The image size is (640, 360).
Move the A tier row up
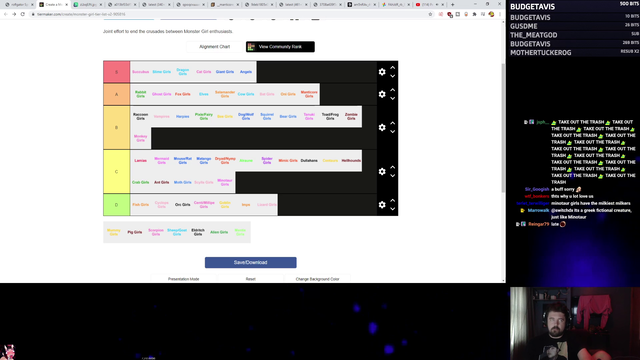(393, 90)
